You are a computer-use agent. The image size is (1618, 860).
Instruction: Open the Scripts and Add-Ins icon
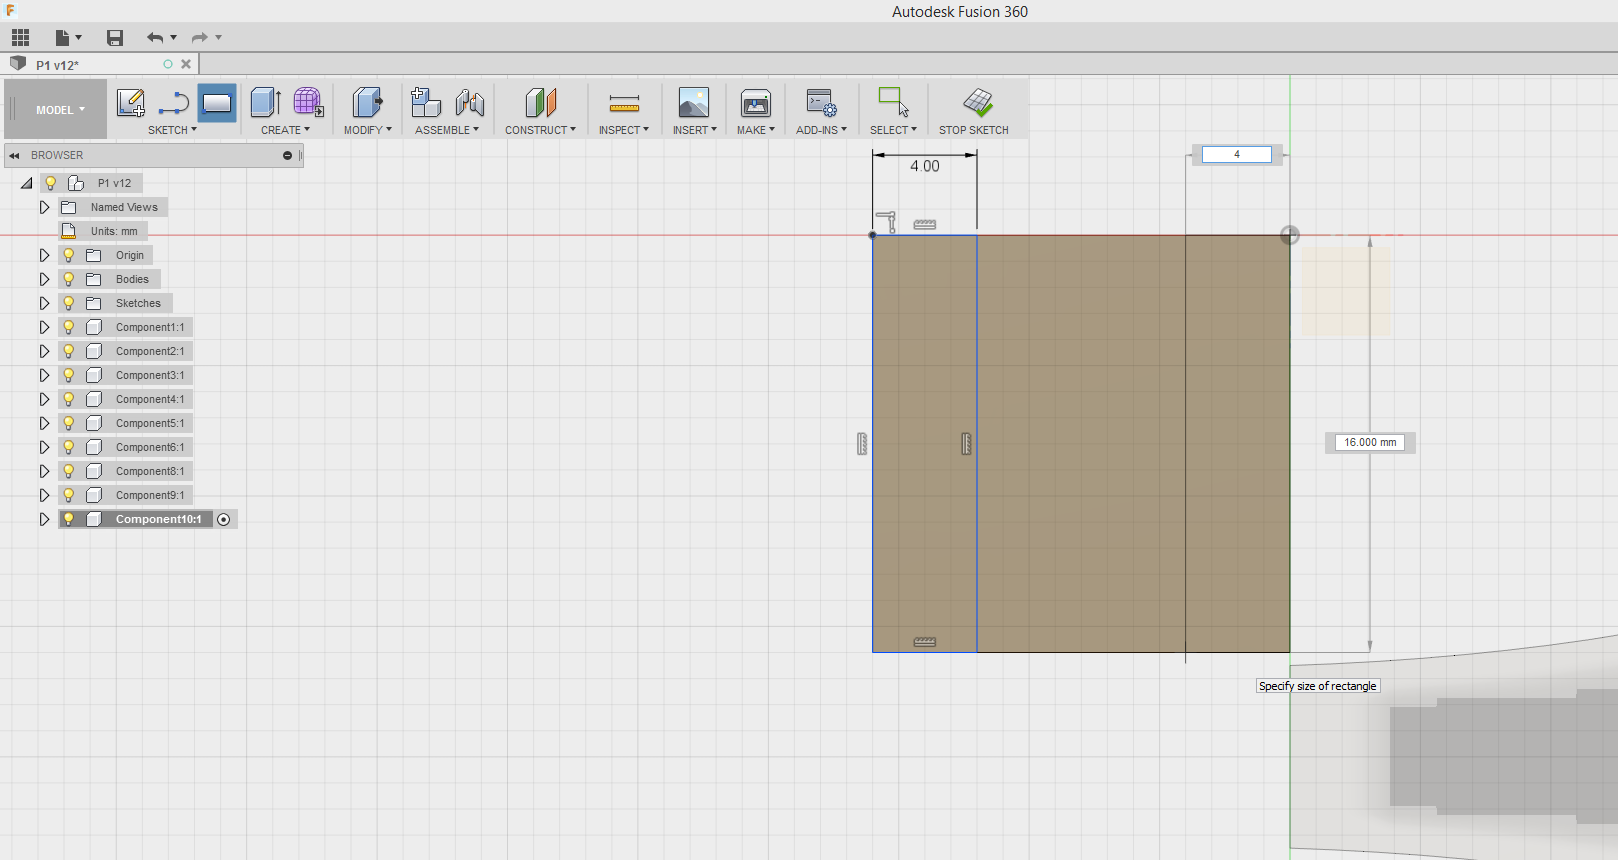(x=821, y=102)
